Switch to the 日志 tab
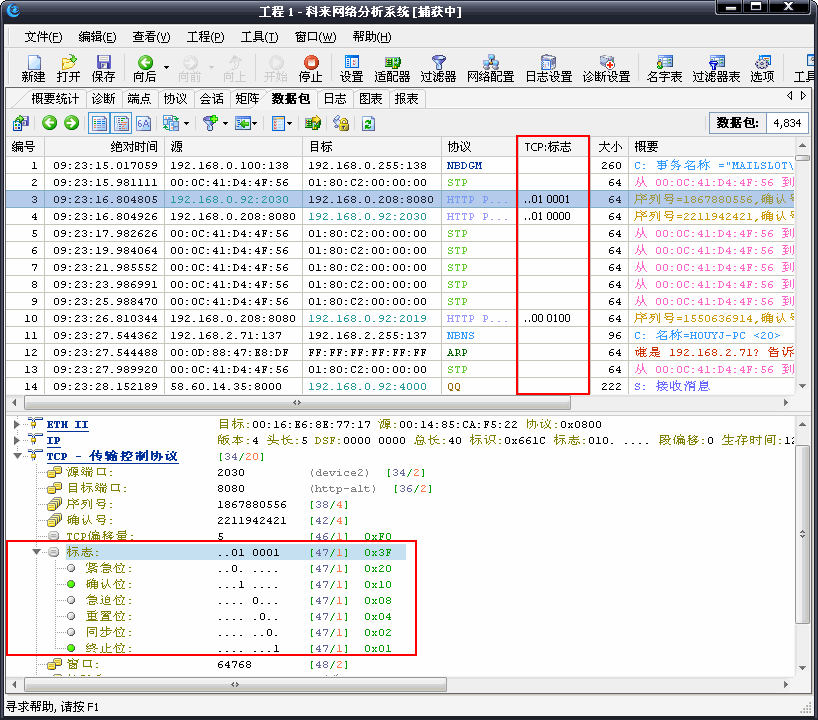This screenshot has height=720, width=818. coord(337,98)
